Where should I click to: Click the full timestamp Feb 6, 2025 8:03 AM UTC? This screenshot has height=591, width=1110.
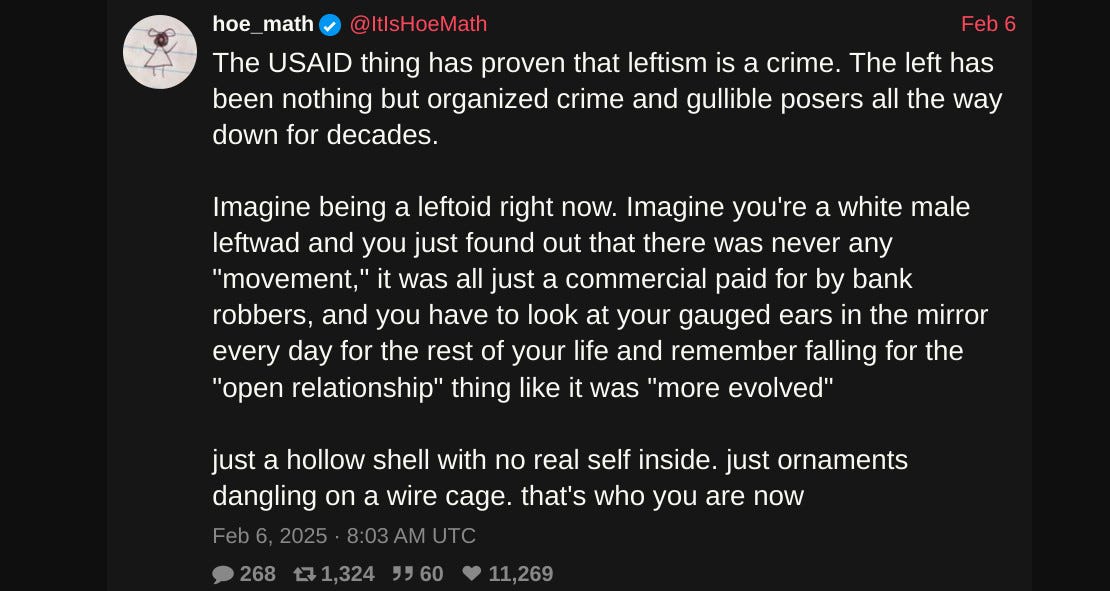pyautogui.click(x=343, y=536)
